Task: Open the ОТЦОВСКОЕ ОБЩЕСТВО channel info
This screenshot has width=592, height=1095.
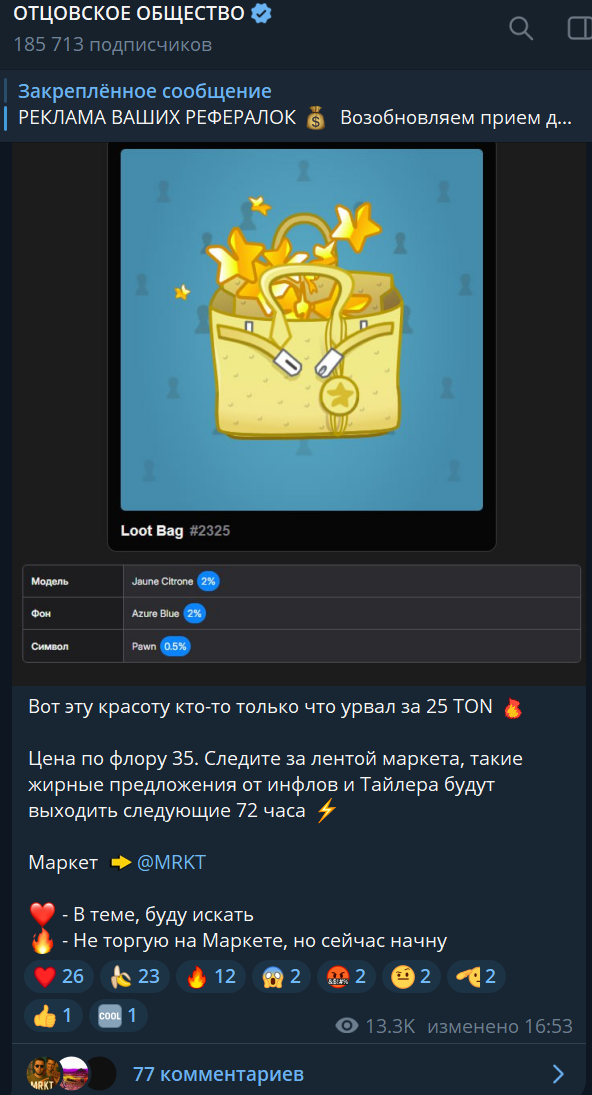Action: click(x=129, y=13)
